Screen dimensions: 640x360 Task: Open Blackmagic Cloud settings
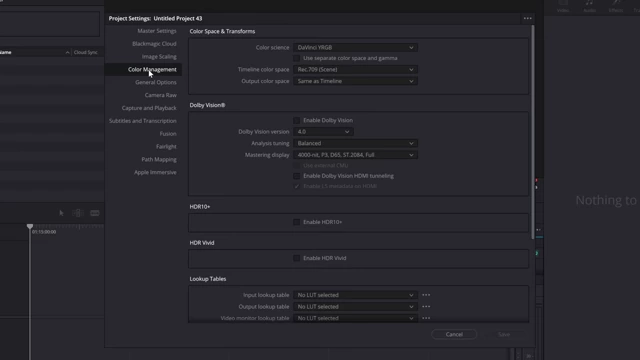point(154,44)
